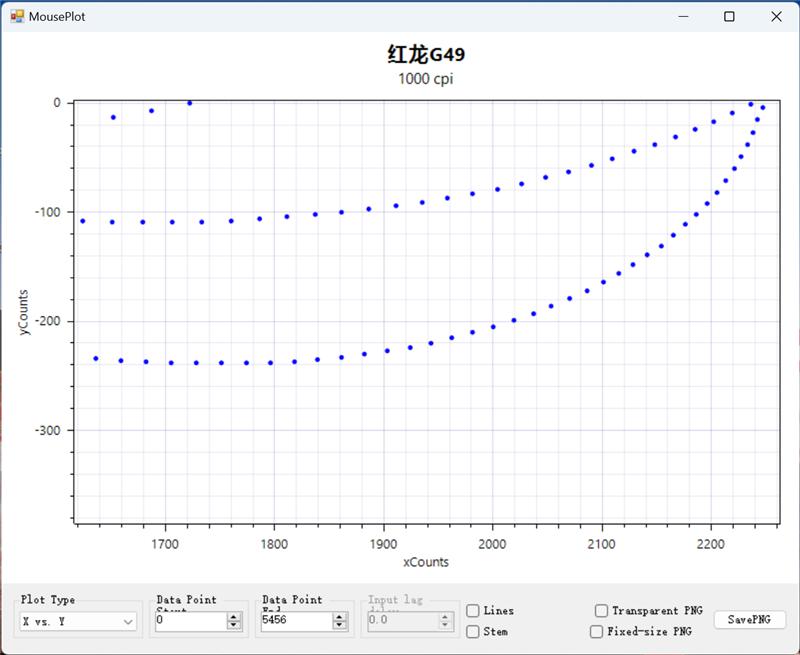Increment Data Point End using up arrow

point(340,616)
